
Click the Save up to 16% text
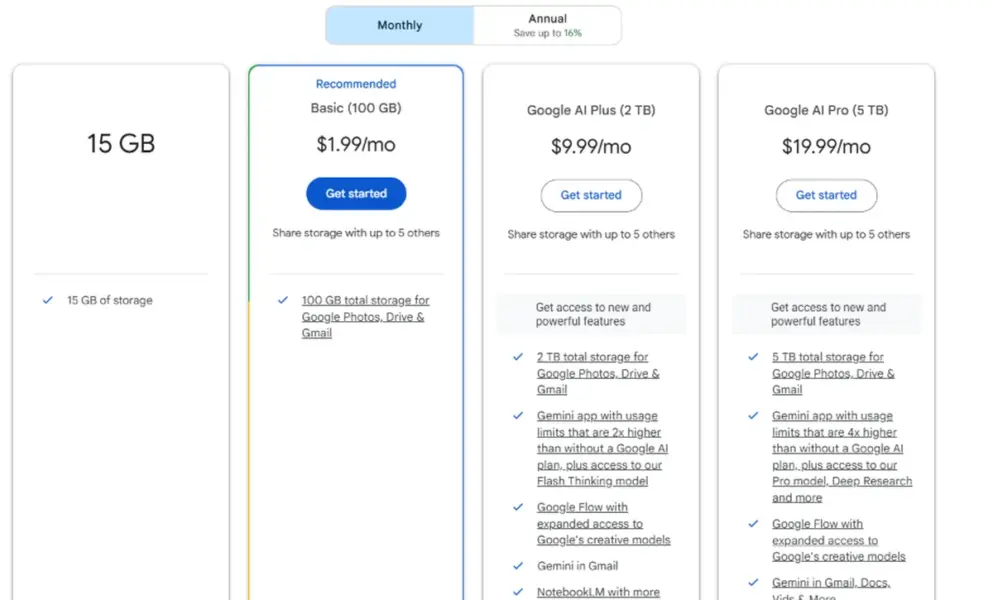[x=547, y=33]
